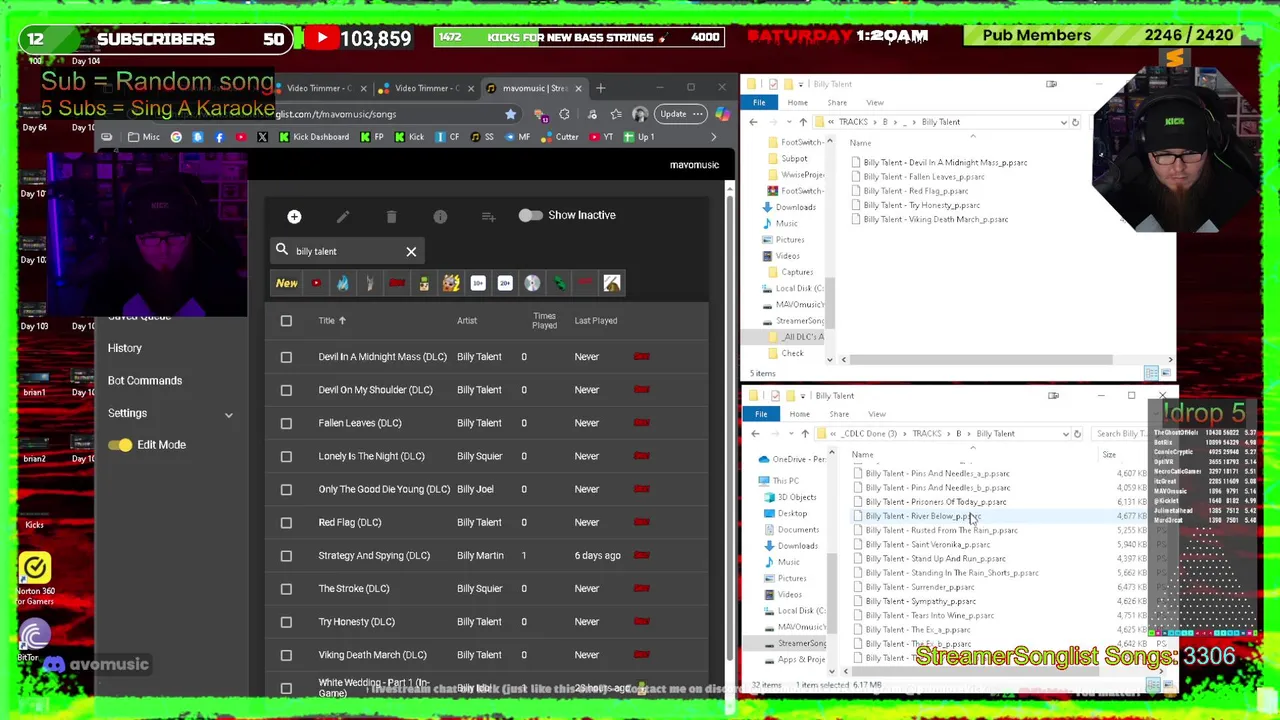The height and width of the screenshot is (720, 1280).
Task: Toggle the Show Inactive switch
Action: coord(530,215)
